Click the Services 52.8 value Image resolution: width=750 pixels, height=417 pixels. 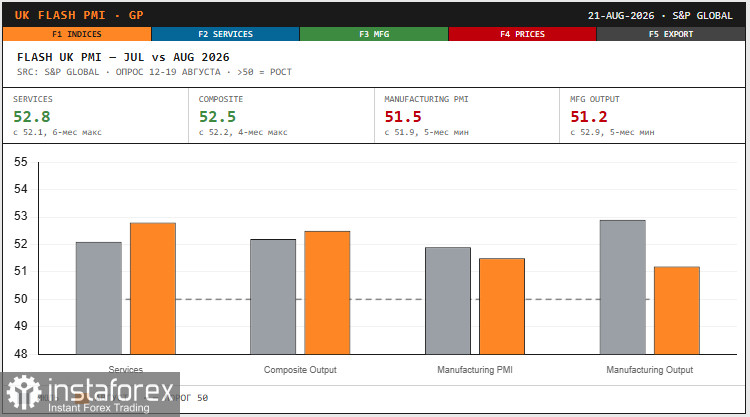coord(32,117)
